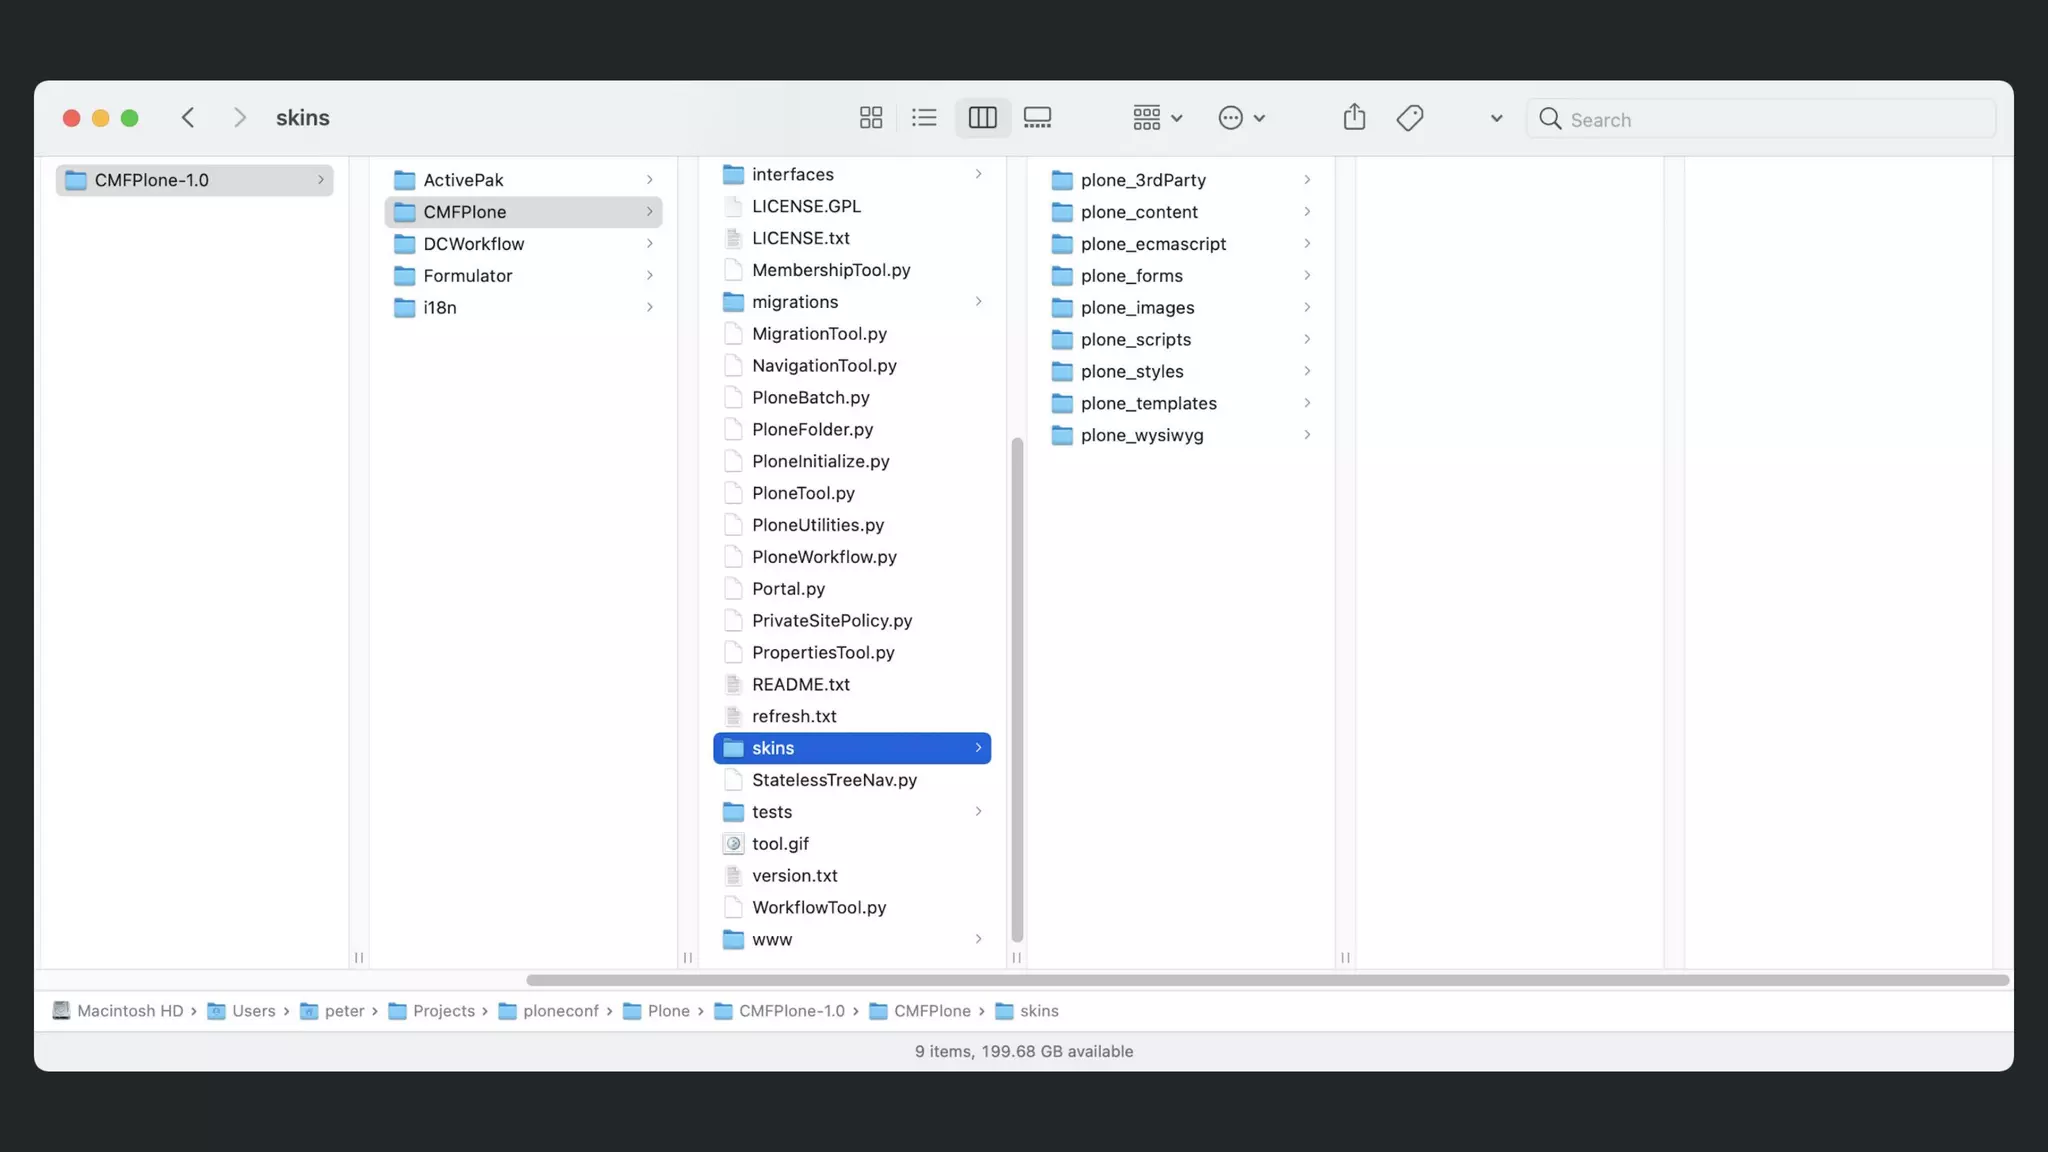The image size is (2048, 1152).
Task: Click the Share icon
Action: pos(1354,118)
